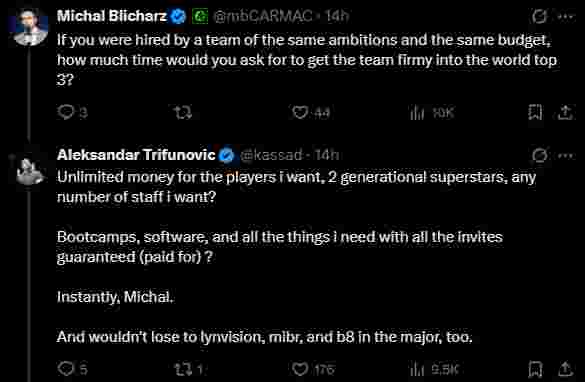Image resolution: width=585 pixels, height=382 pixels.
Task: Bookmark Michal Blicharz's tweet
Action: click(535, 112)
